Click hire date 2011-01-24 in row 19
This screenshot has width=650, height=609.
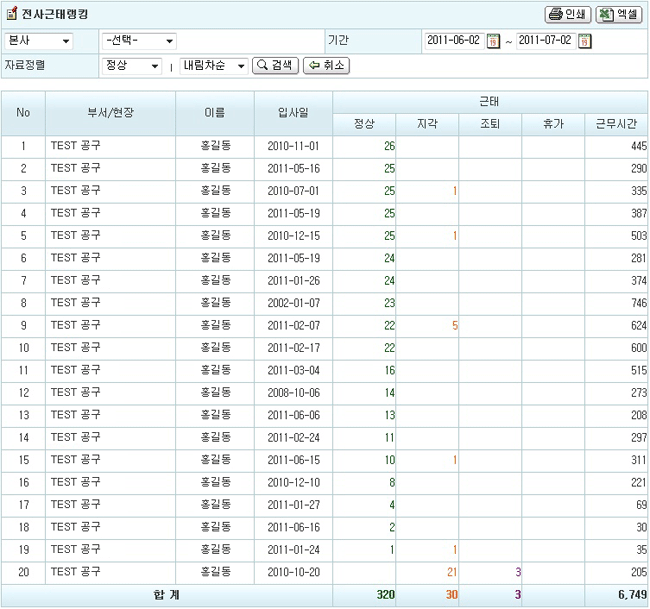pyautogui.click(x=293, y=550)
